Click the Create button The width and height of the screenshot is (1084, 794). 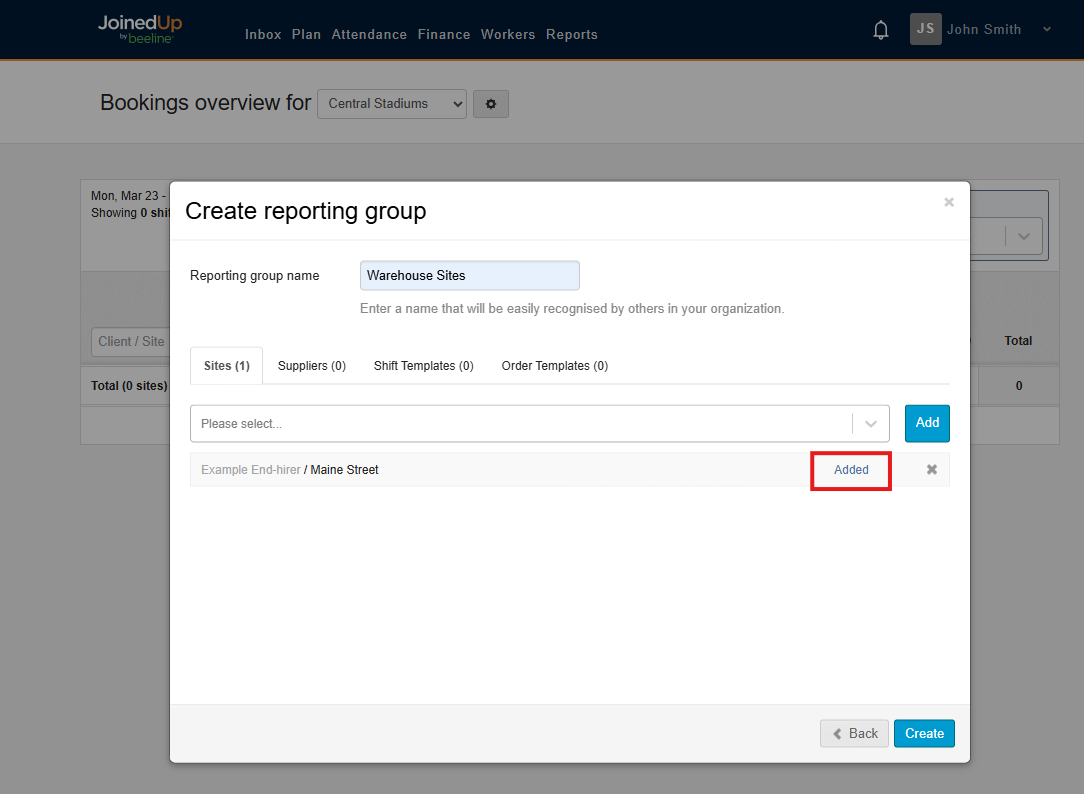924,734
